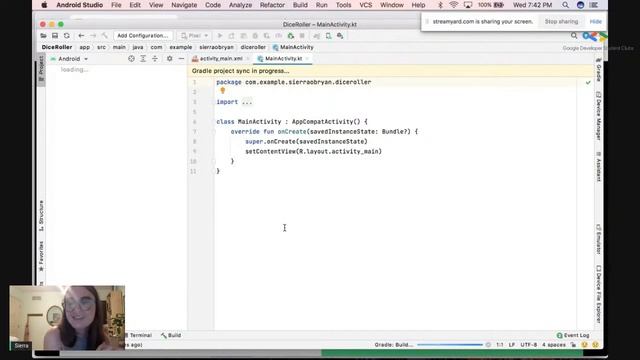The width and height of the screenshot is (640, 360).
Task: Collapse the onCreate function fold marker
Action: tap(213, 132)
